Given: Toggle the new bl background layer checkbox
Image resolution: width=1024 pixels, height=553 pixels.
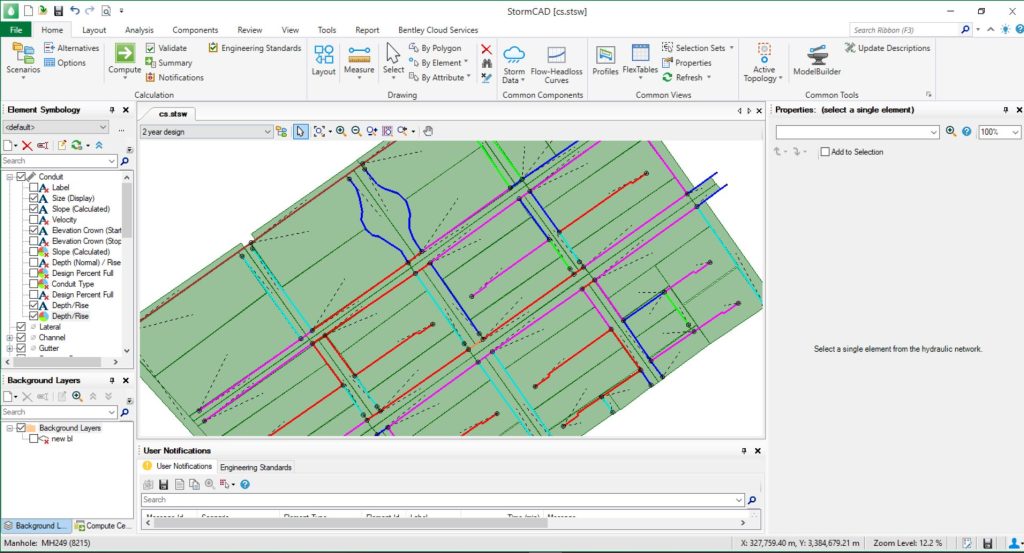Looking at the screenshot, I should 34,439.
